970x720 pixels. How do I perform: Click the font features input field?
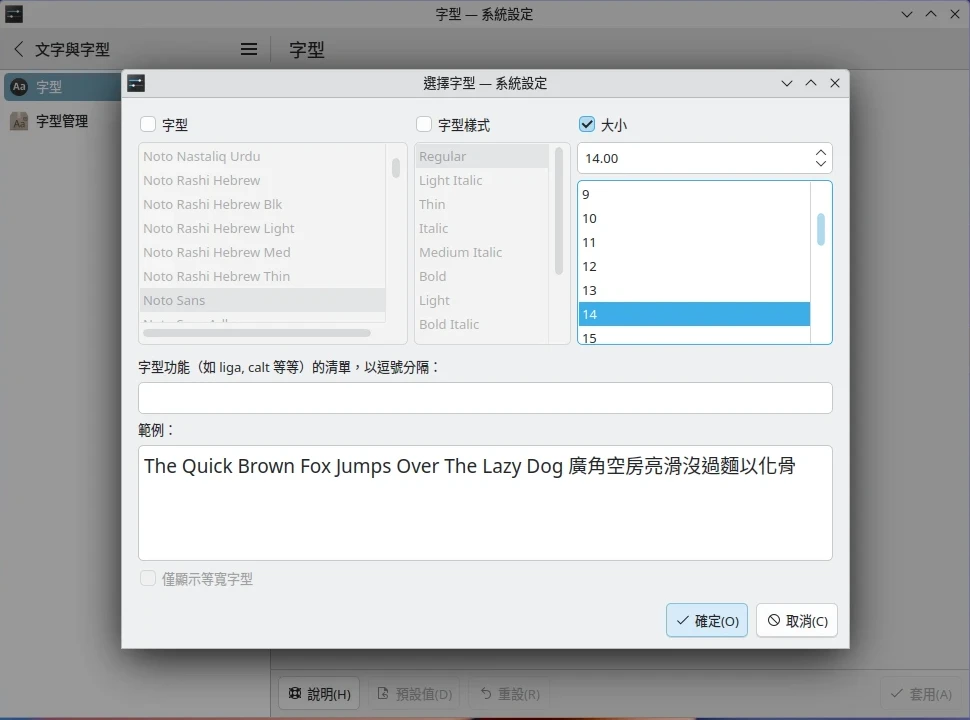pos(485,398)
